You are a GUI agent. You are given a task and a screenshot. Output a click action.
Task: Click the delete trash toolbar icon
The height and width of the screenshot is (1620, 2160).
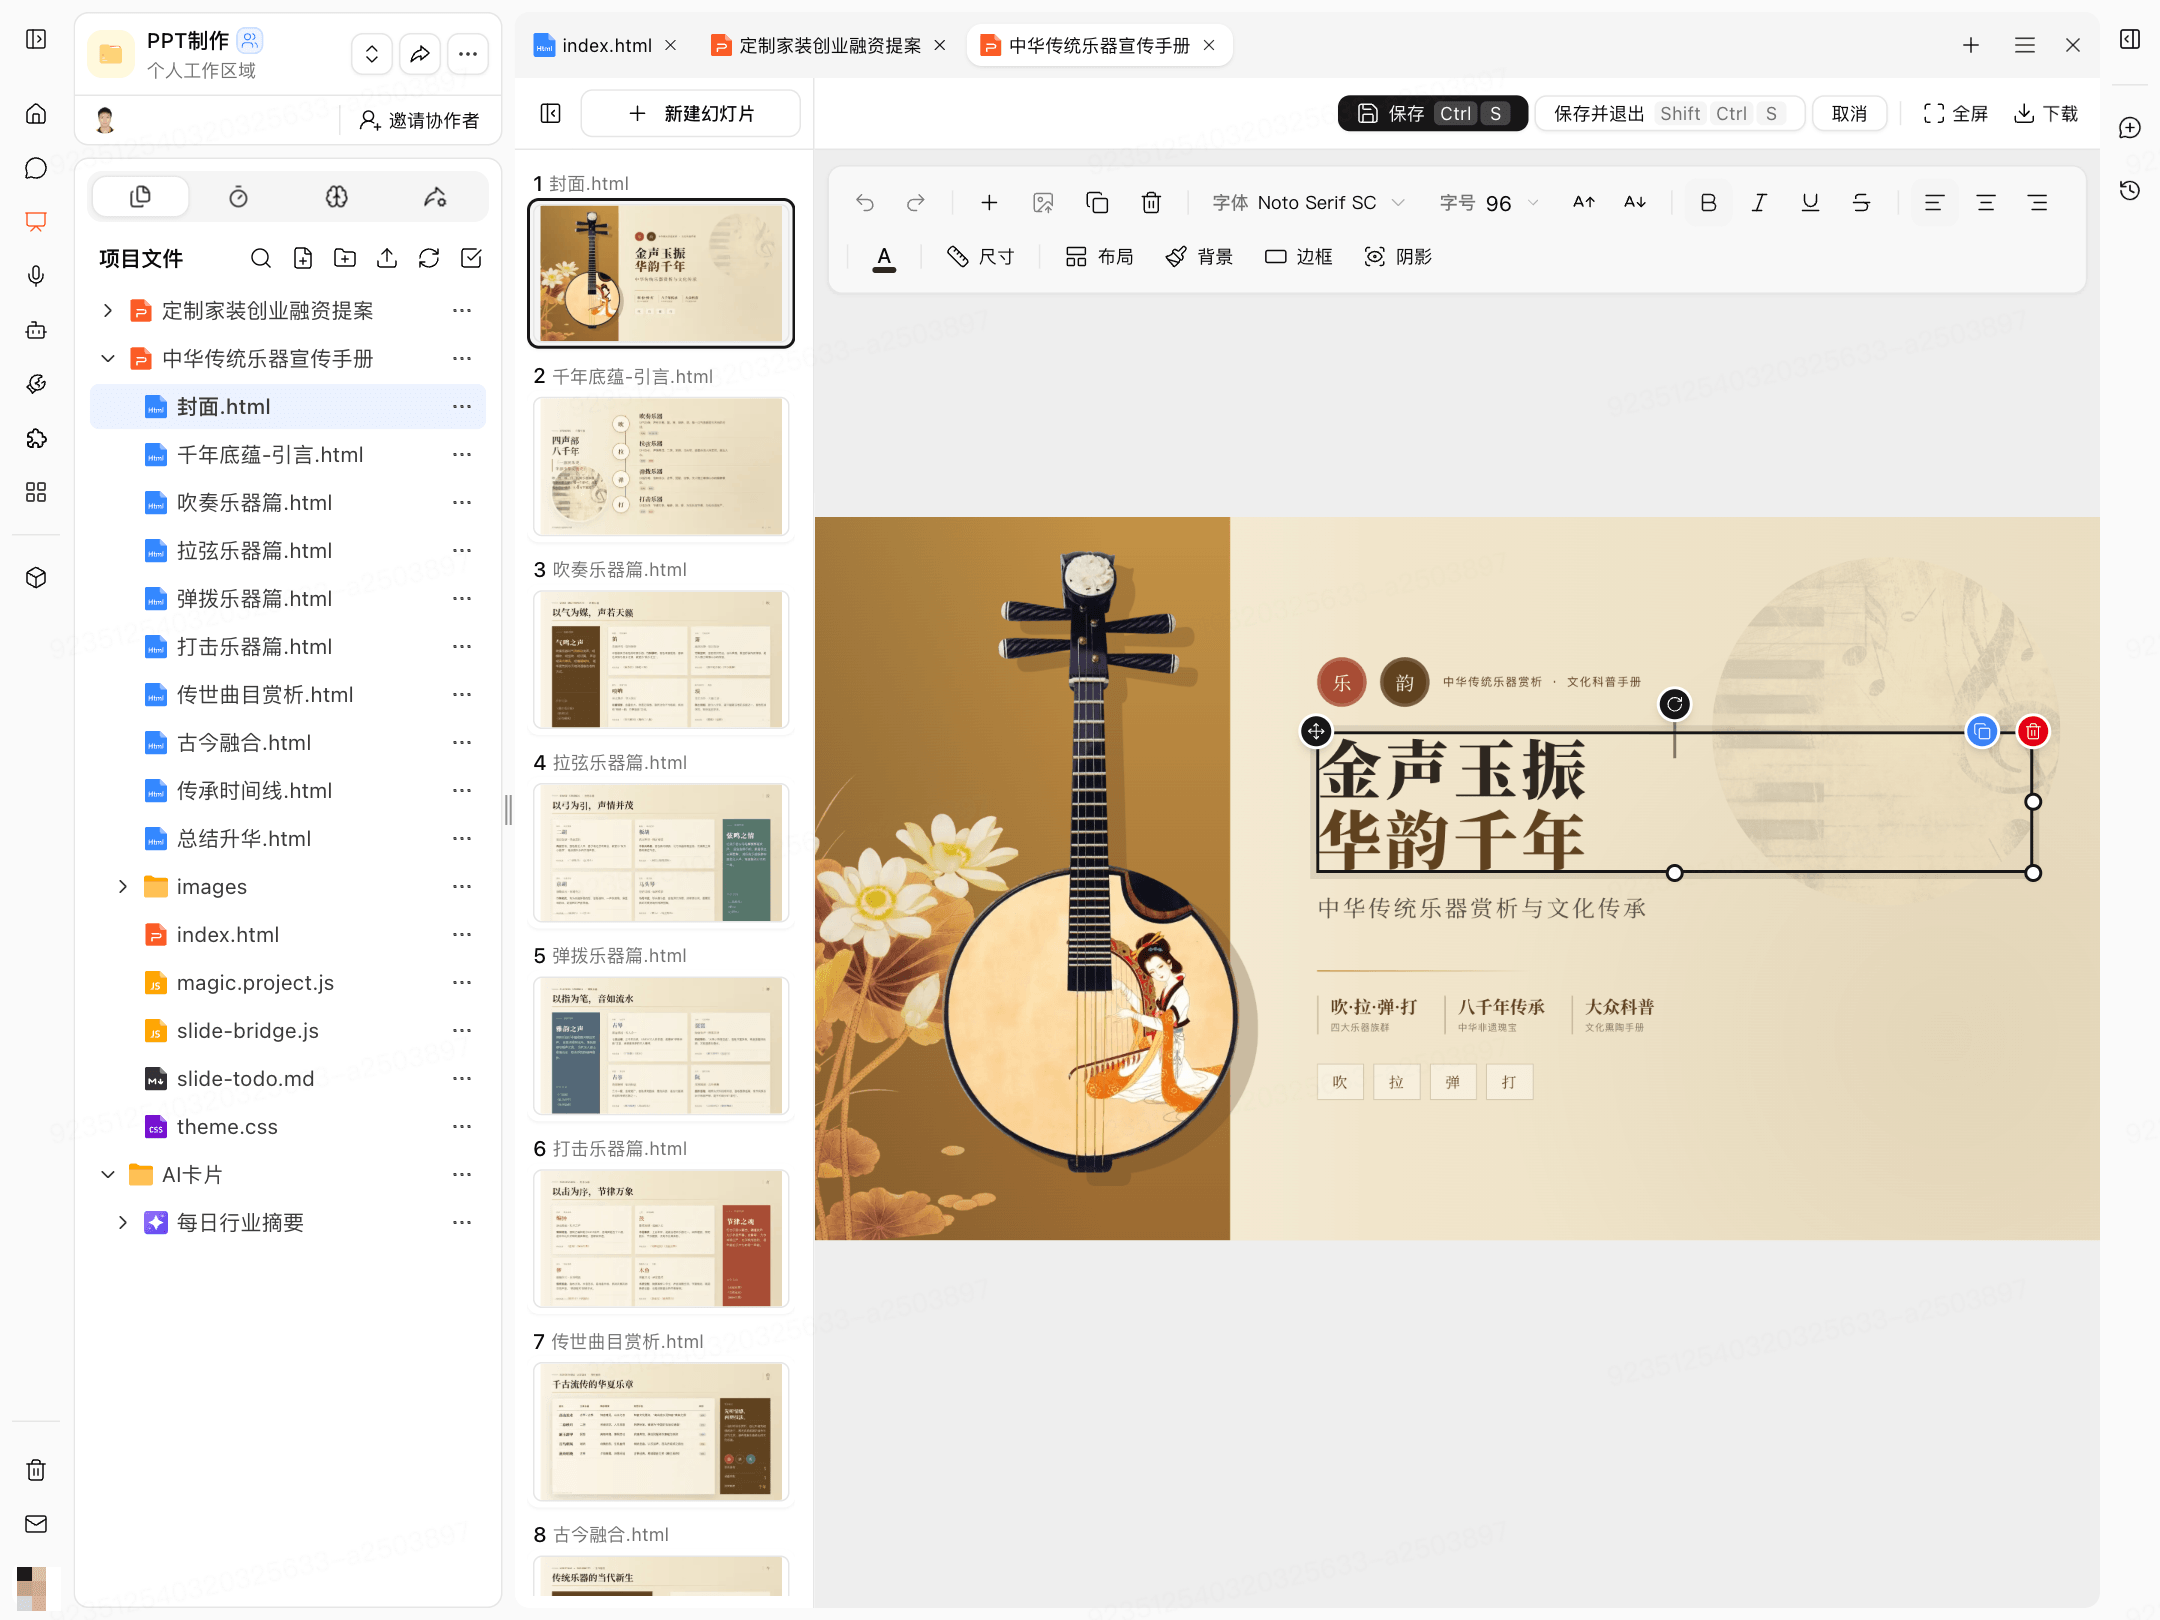pos(1151,203)
